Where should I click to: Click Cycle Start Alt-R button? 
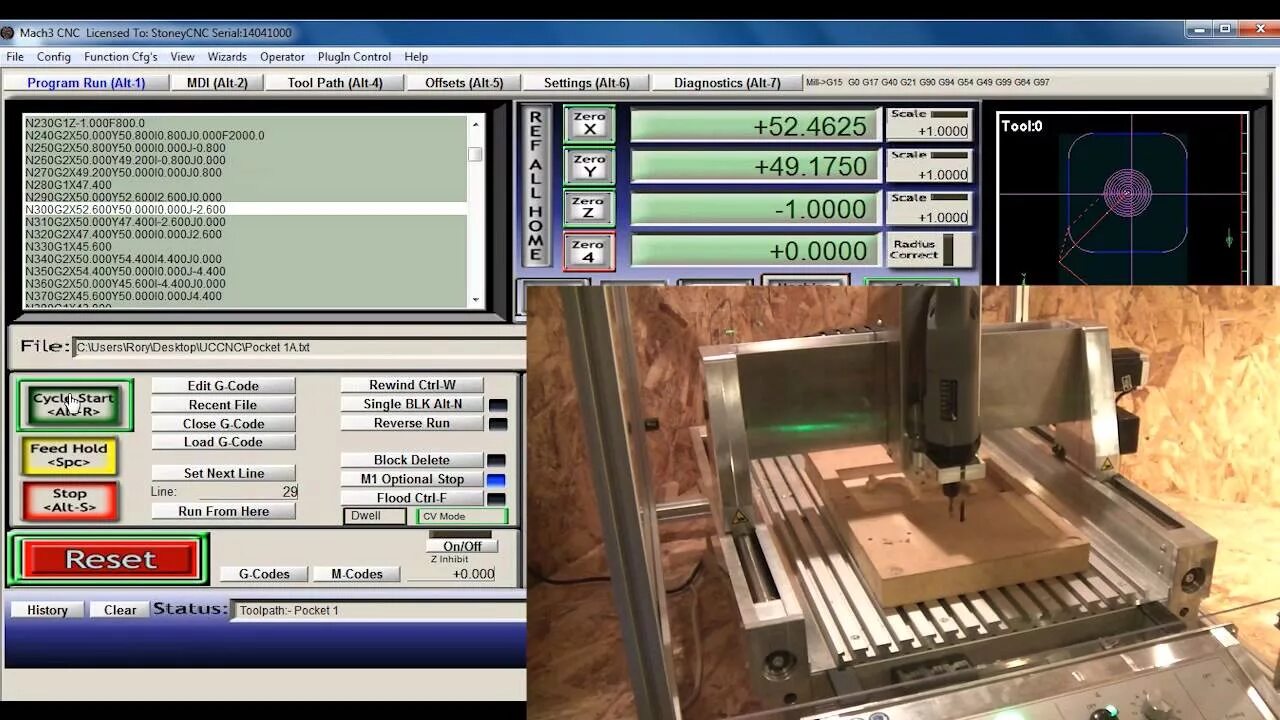[x=74, y=405]
